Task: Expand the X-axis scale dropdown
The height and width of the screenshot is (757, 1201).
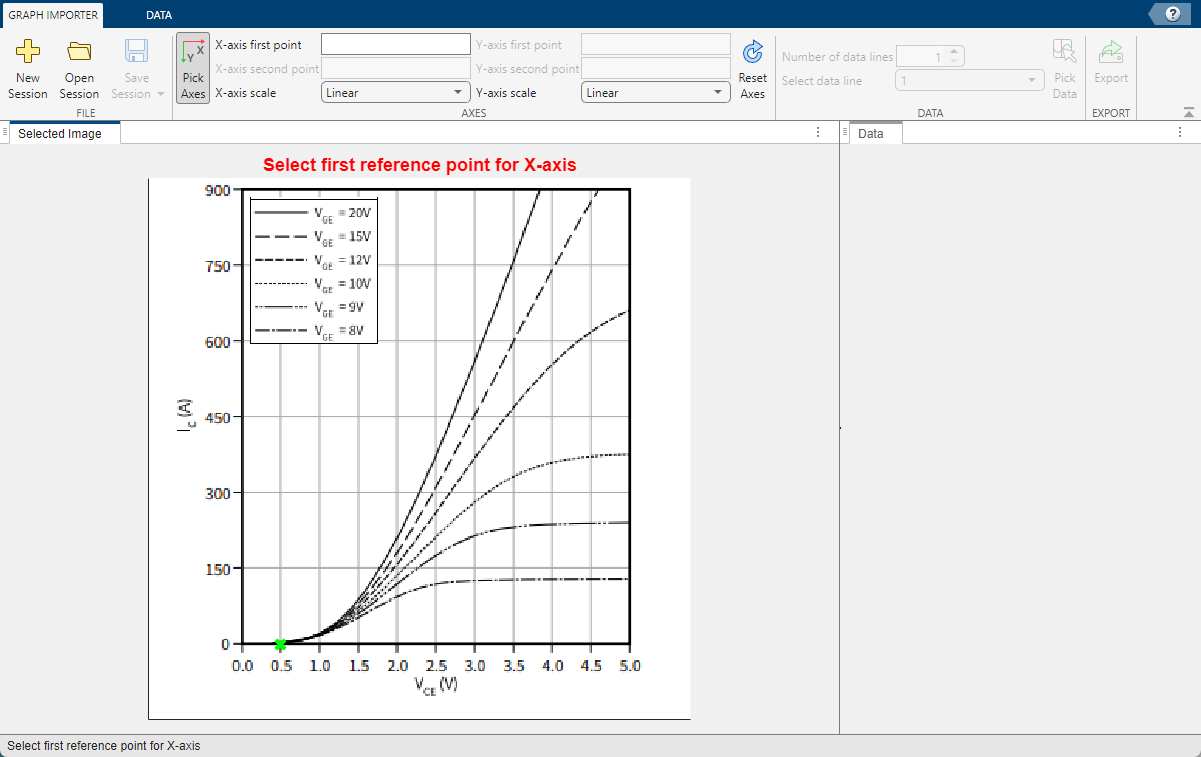Action: click(395, 93)
